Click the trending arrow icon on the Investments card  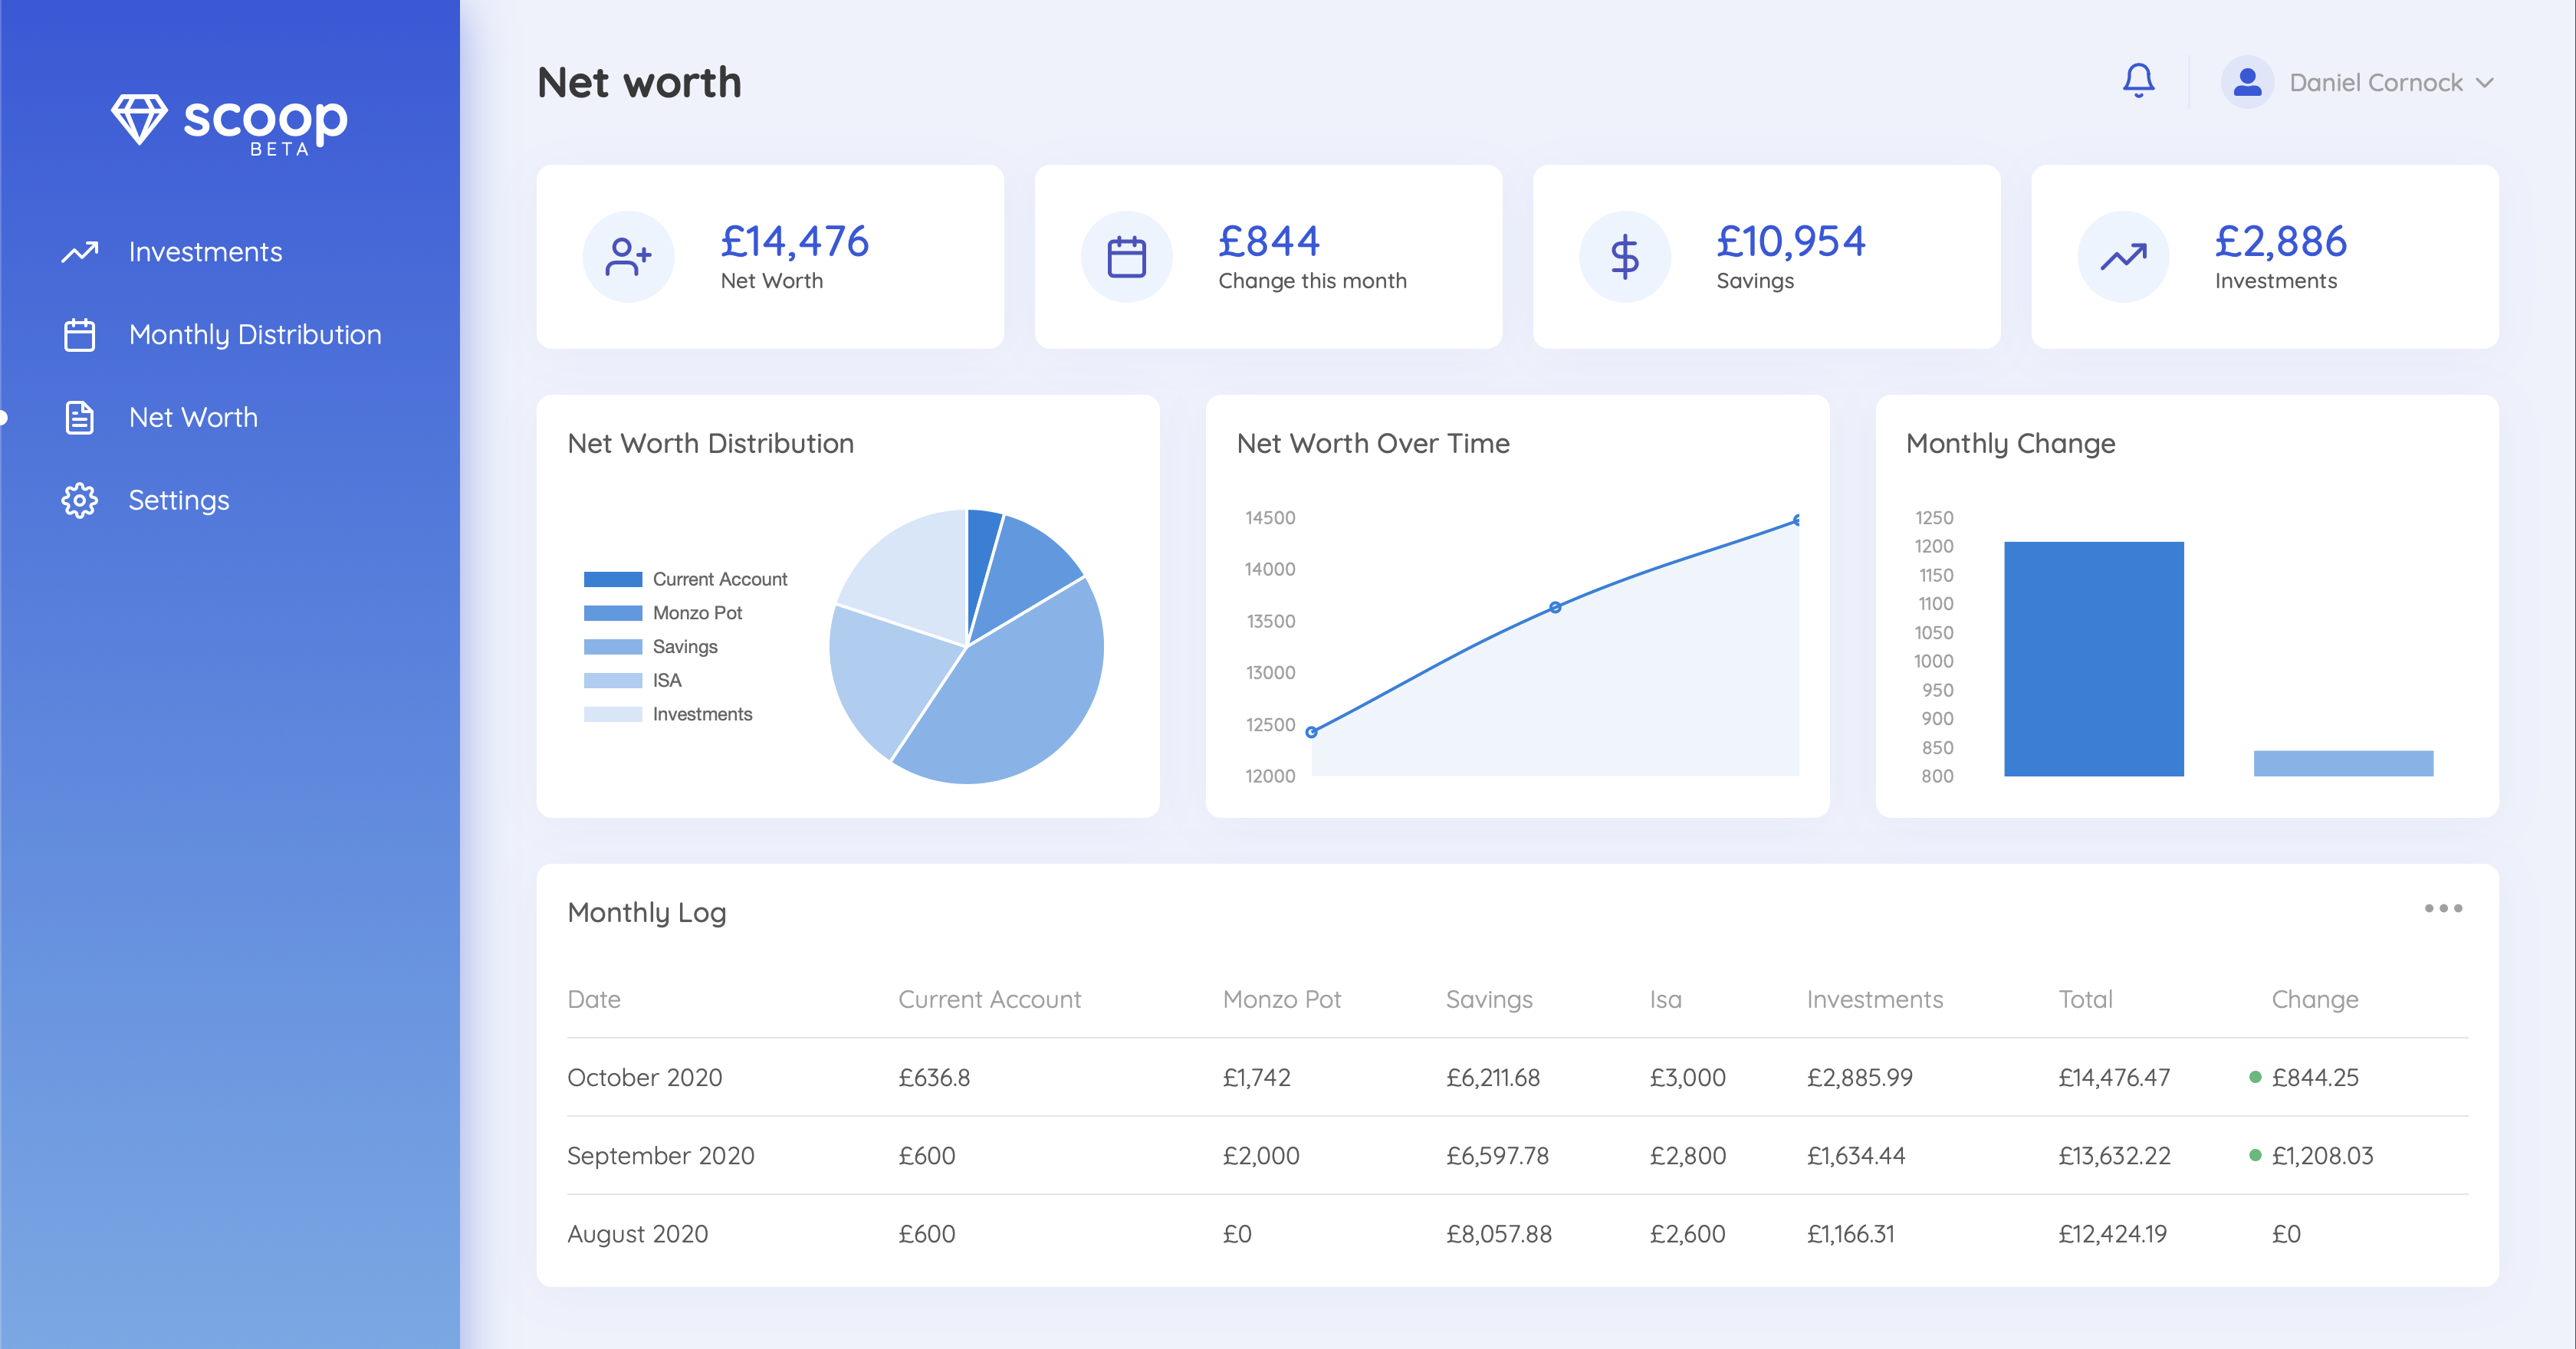click(2123, 257)
